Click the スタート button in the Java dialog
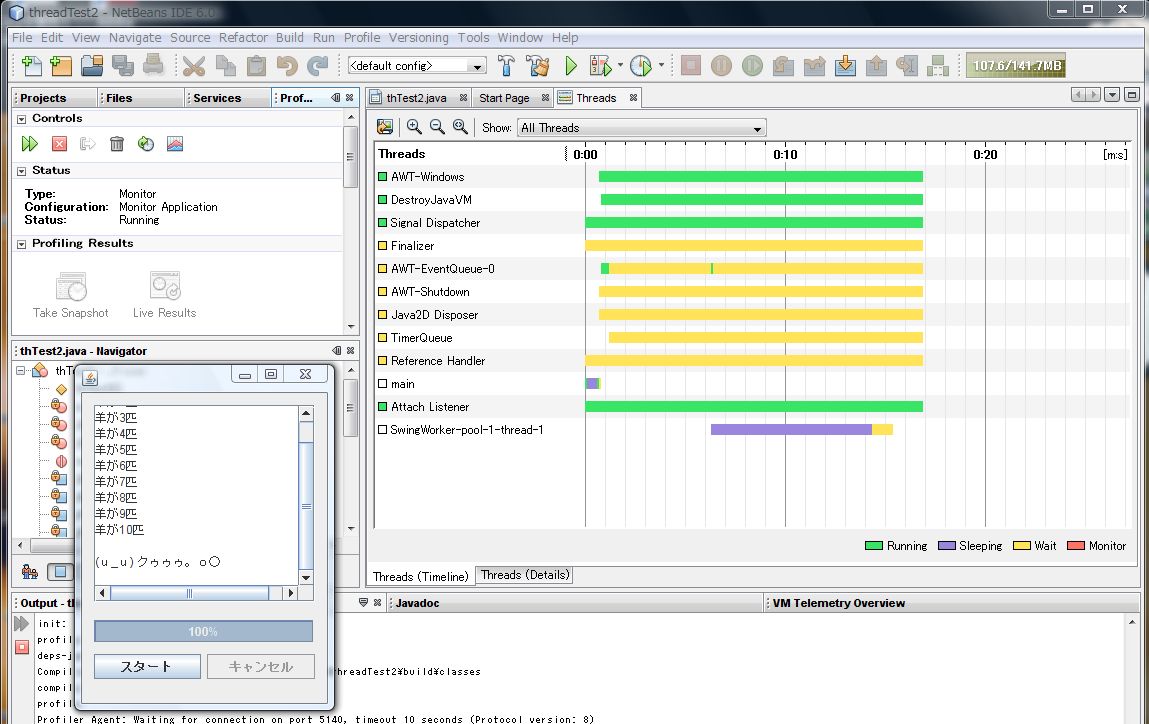The width and height of the screenshot is (1149, 724). 147,666
